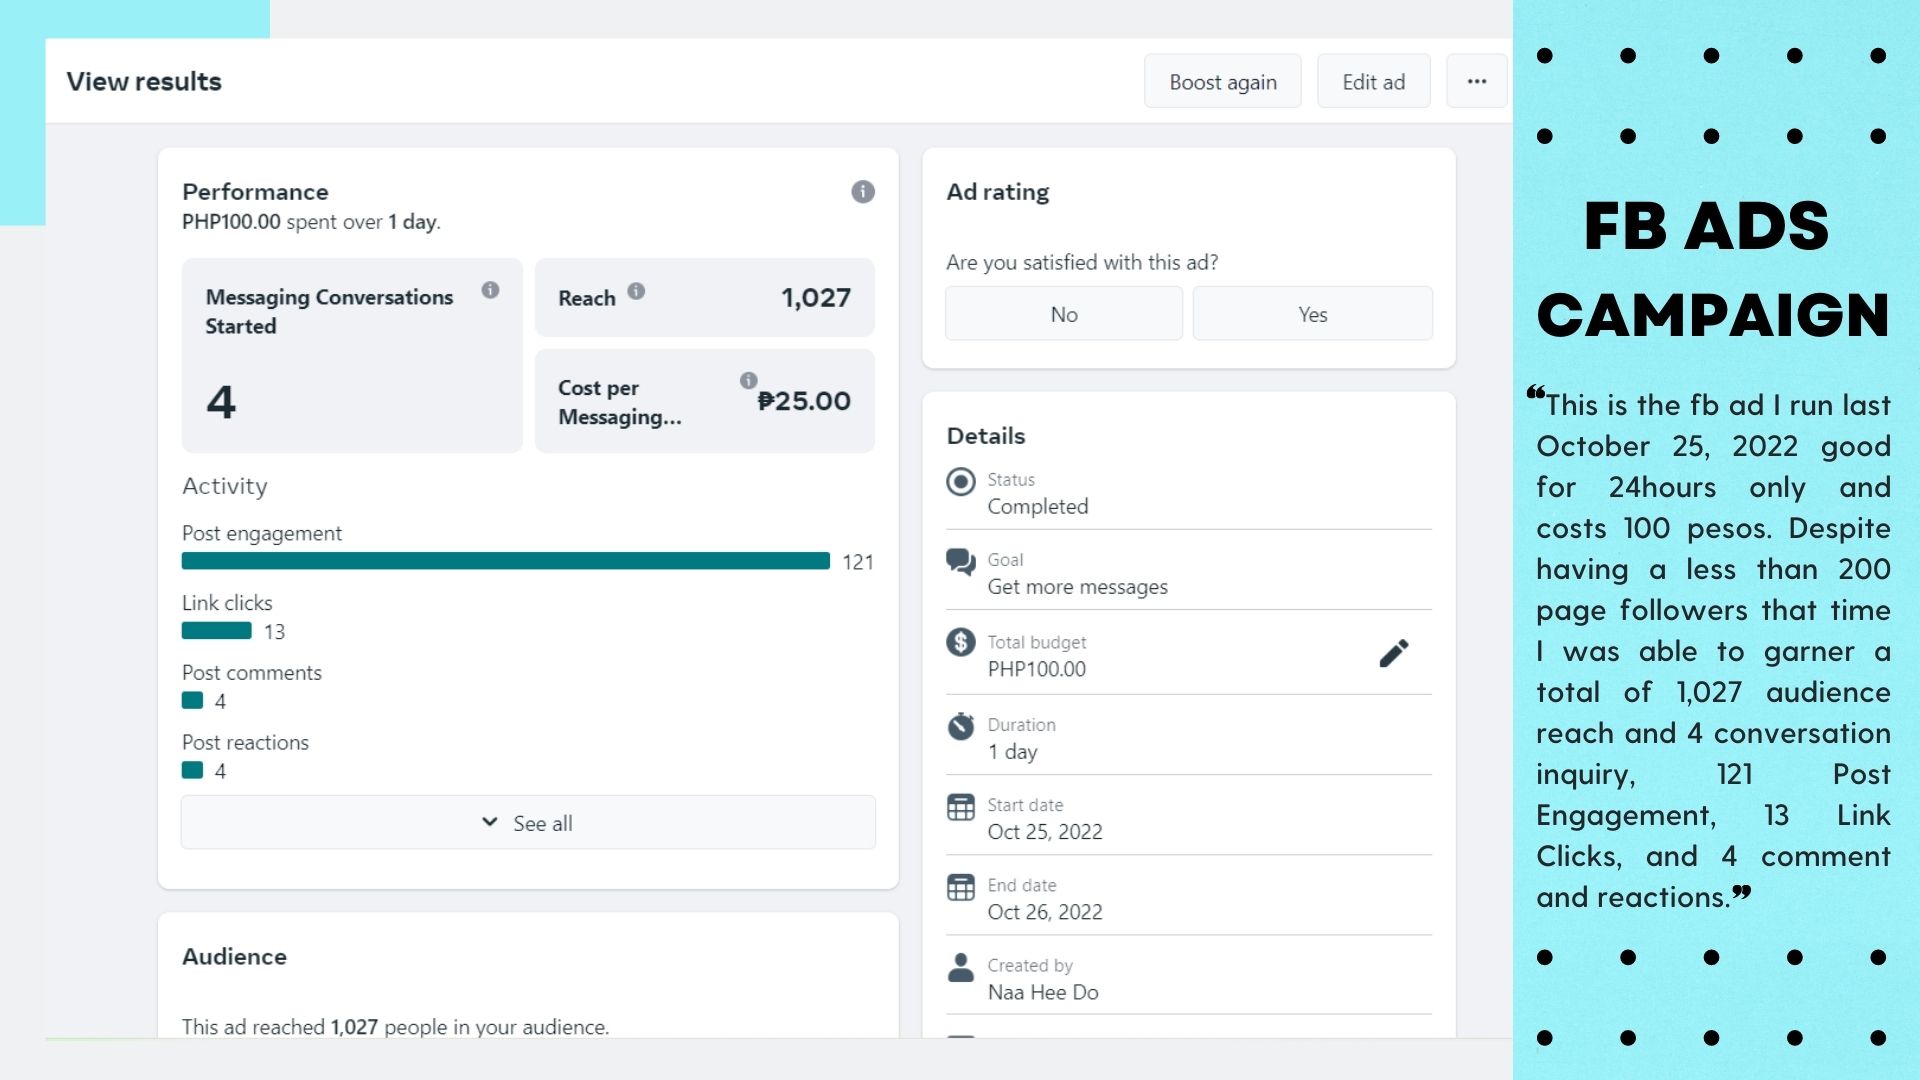Image resolution: width=1920 pixels, height=1080 pixels.
Task: Click info icon beside Messaging Conversations Started
Action: tap(490, 290)
